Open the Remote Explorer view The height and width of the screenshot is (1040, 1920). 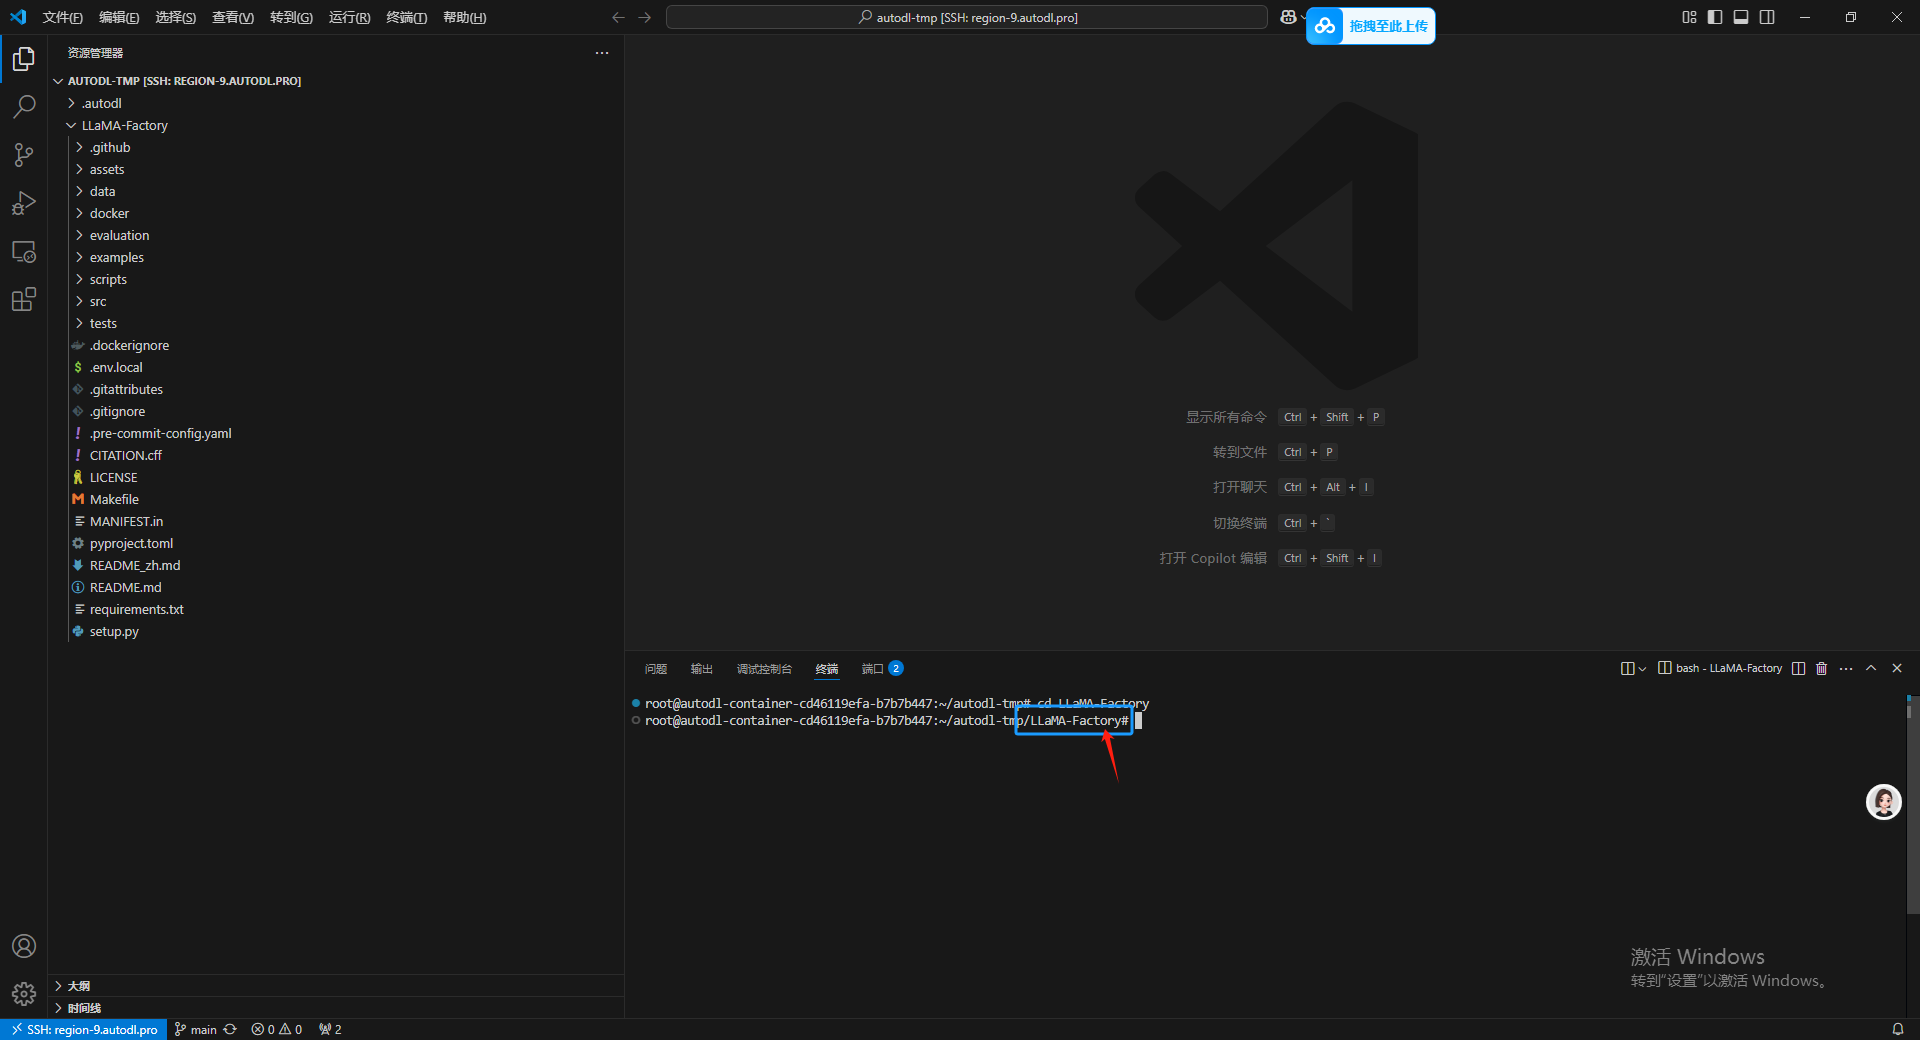pos(24,251)
